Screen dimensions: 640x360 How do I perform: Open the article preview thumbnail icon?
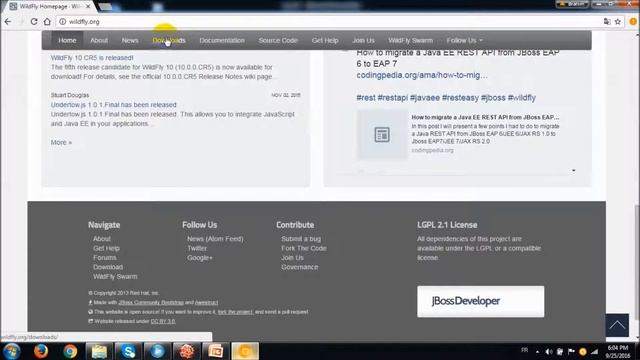click(382, 135)
